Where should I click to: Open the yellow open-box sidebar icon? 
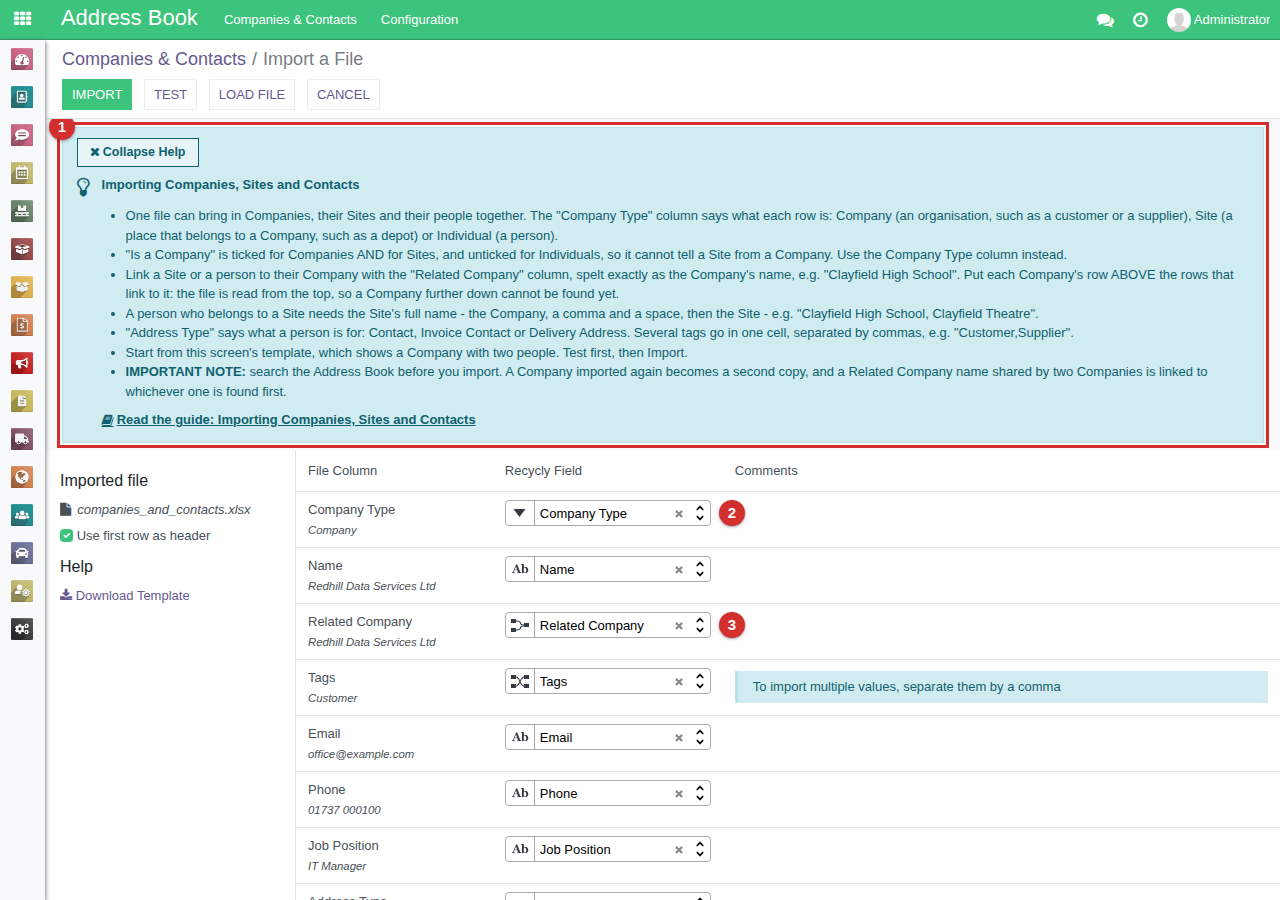click(x=22, y=287)
